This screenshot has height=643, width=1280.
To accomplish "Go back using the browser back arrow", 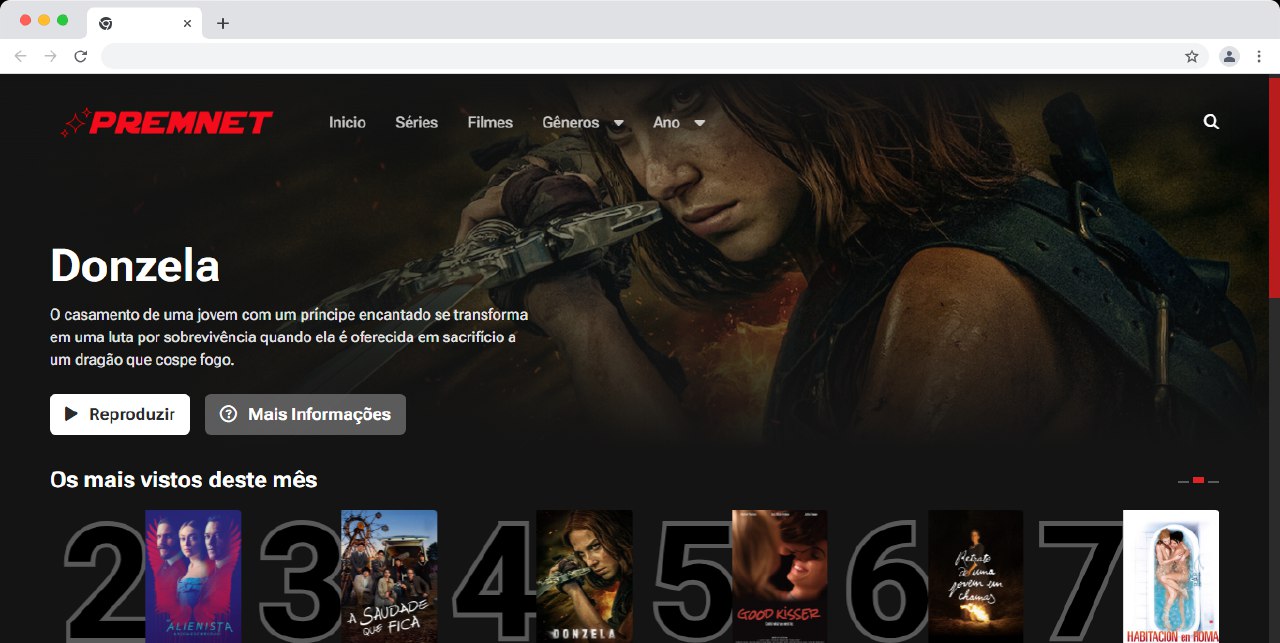I will [x=20, y=57].
